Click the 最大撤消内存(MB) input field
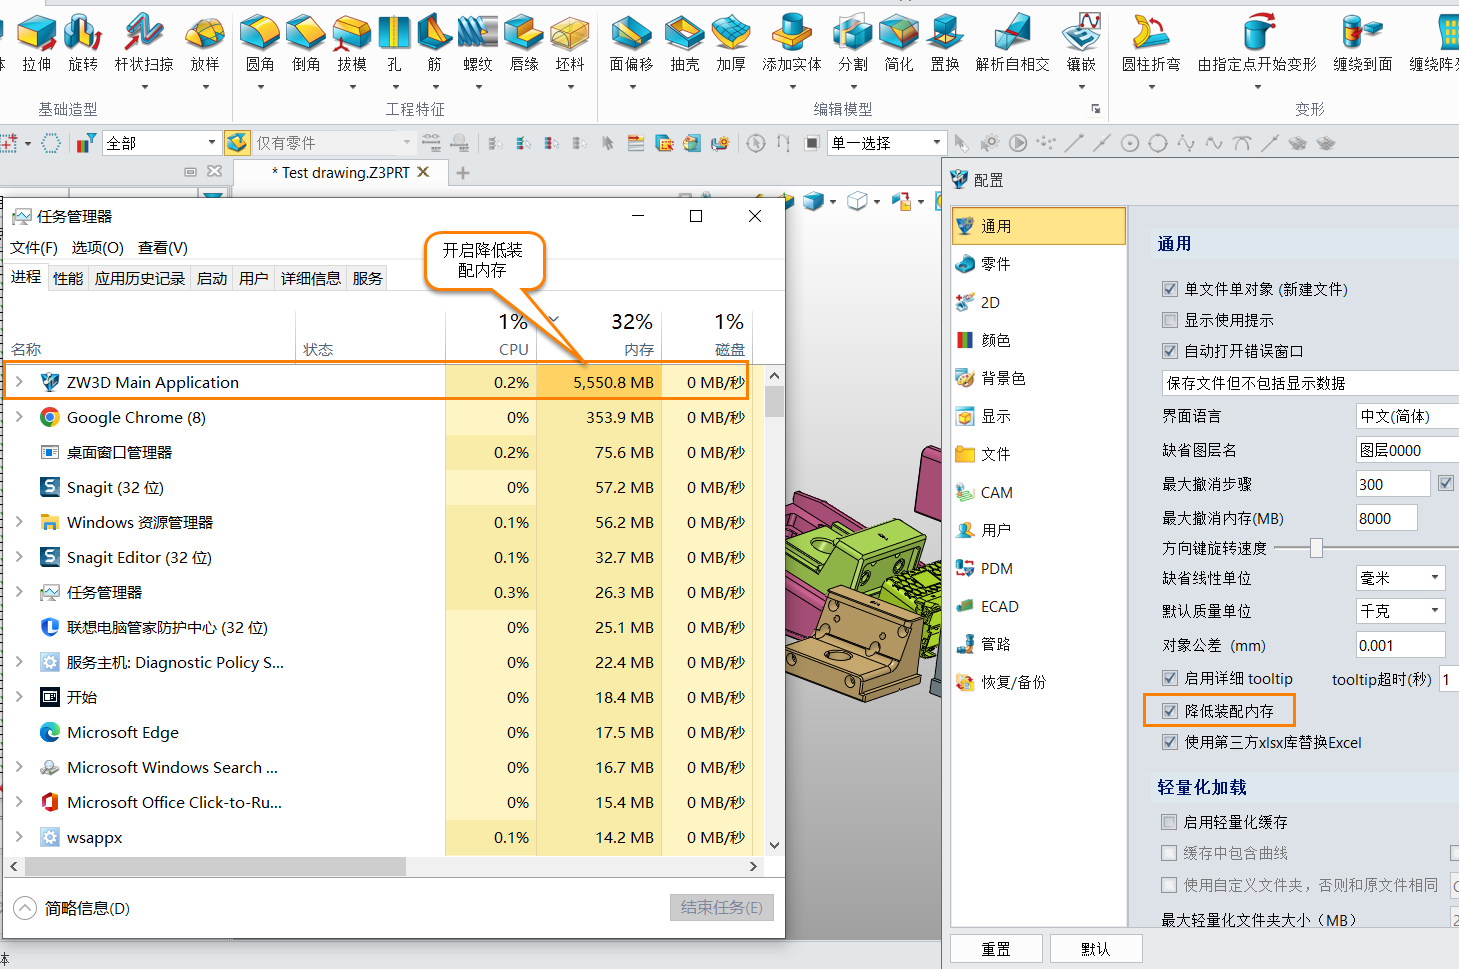 [x=1386, y=518]
